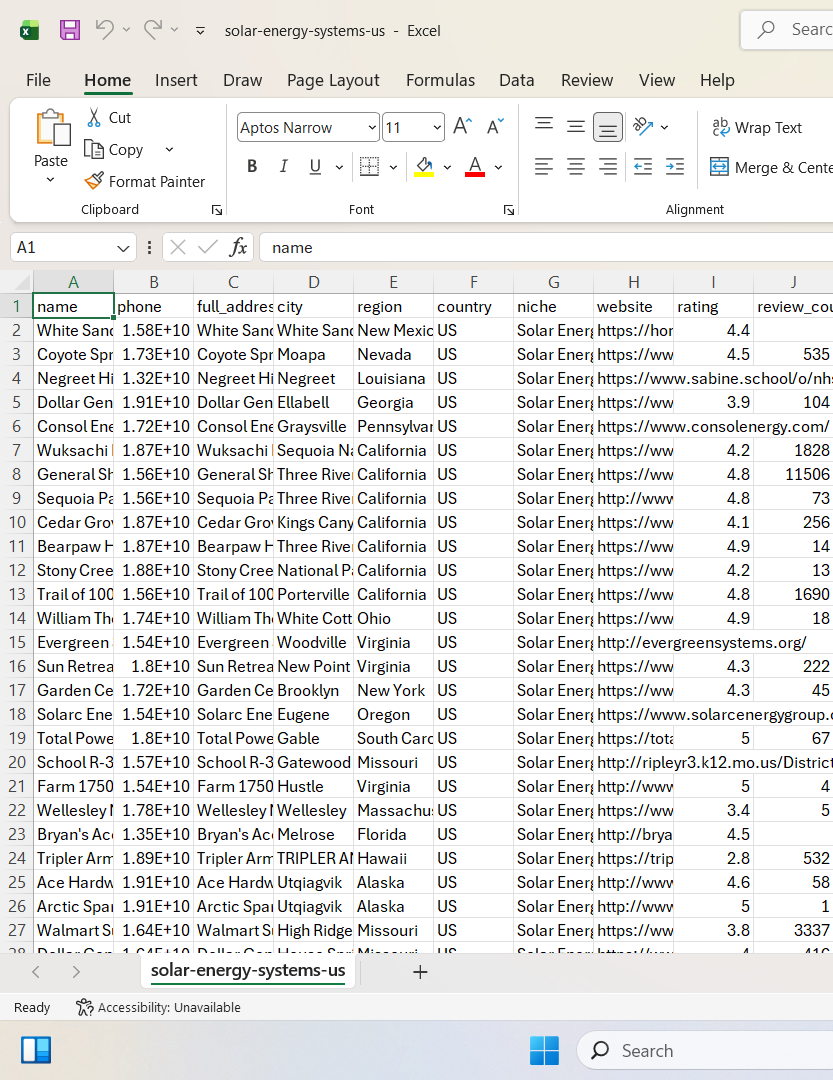Click Accessibility: Unavailable in status bar
Viewport: 833px width, 1080px height.
(158, 1008)
